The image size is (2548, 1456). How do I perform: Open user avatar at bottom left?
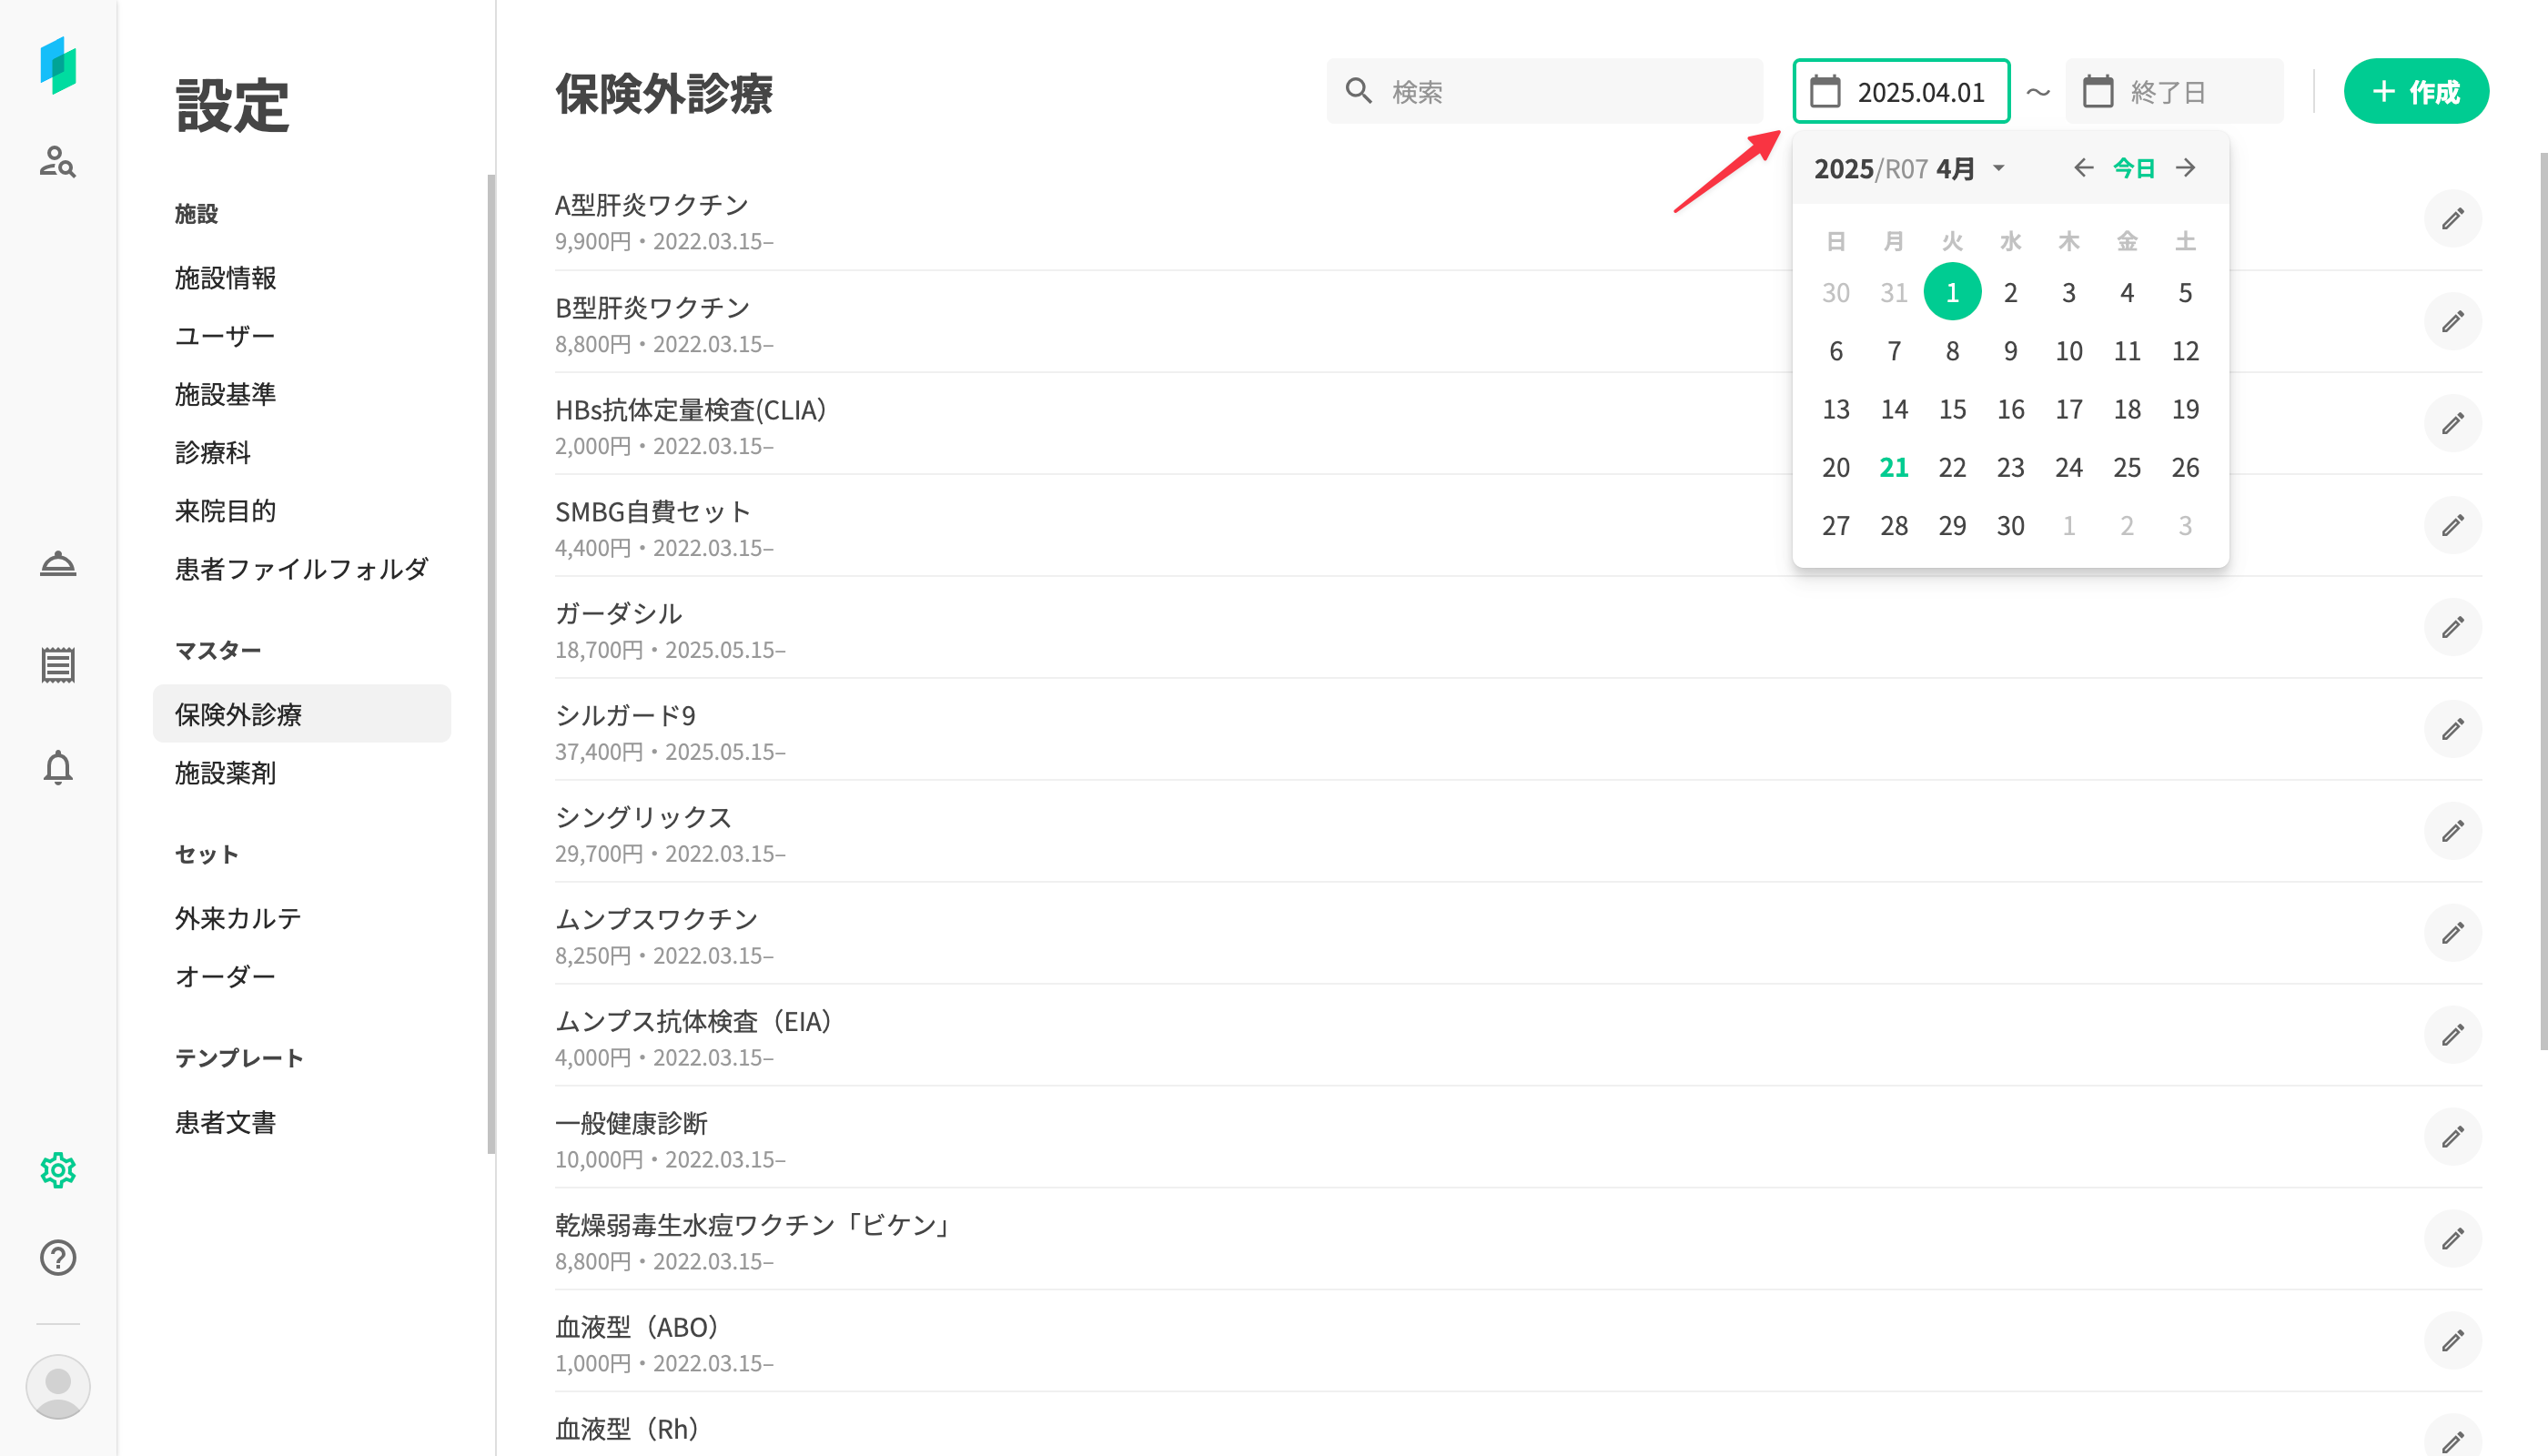pyautogui.click(x=57, y=1386)
